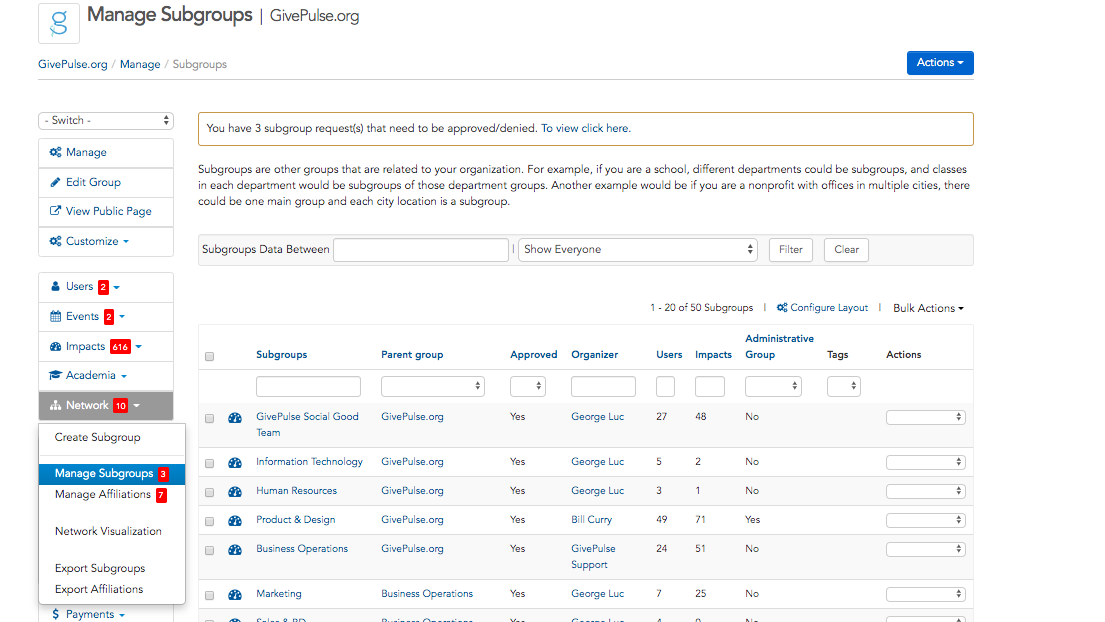Sort by the Approved column header
Image resolution: width=1105 pixels, height=622 pixels.
tap(533, 354)
